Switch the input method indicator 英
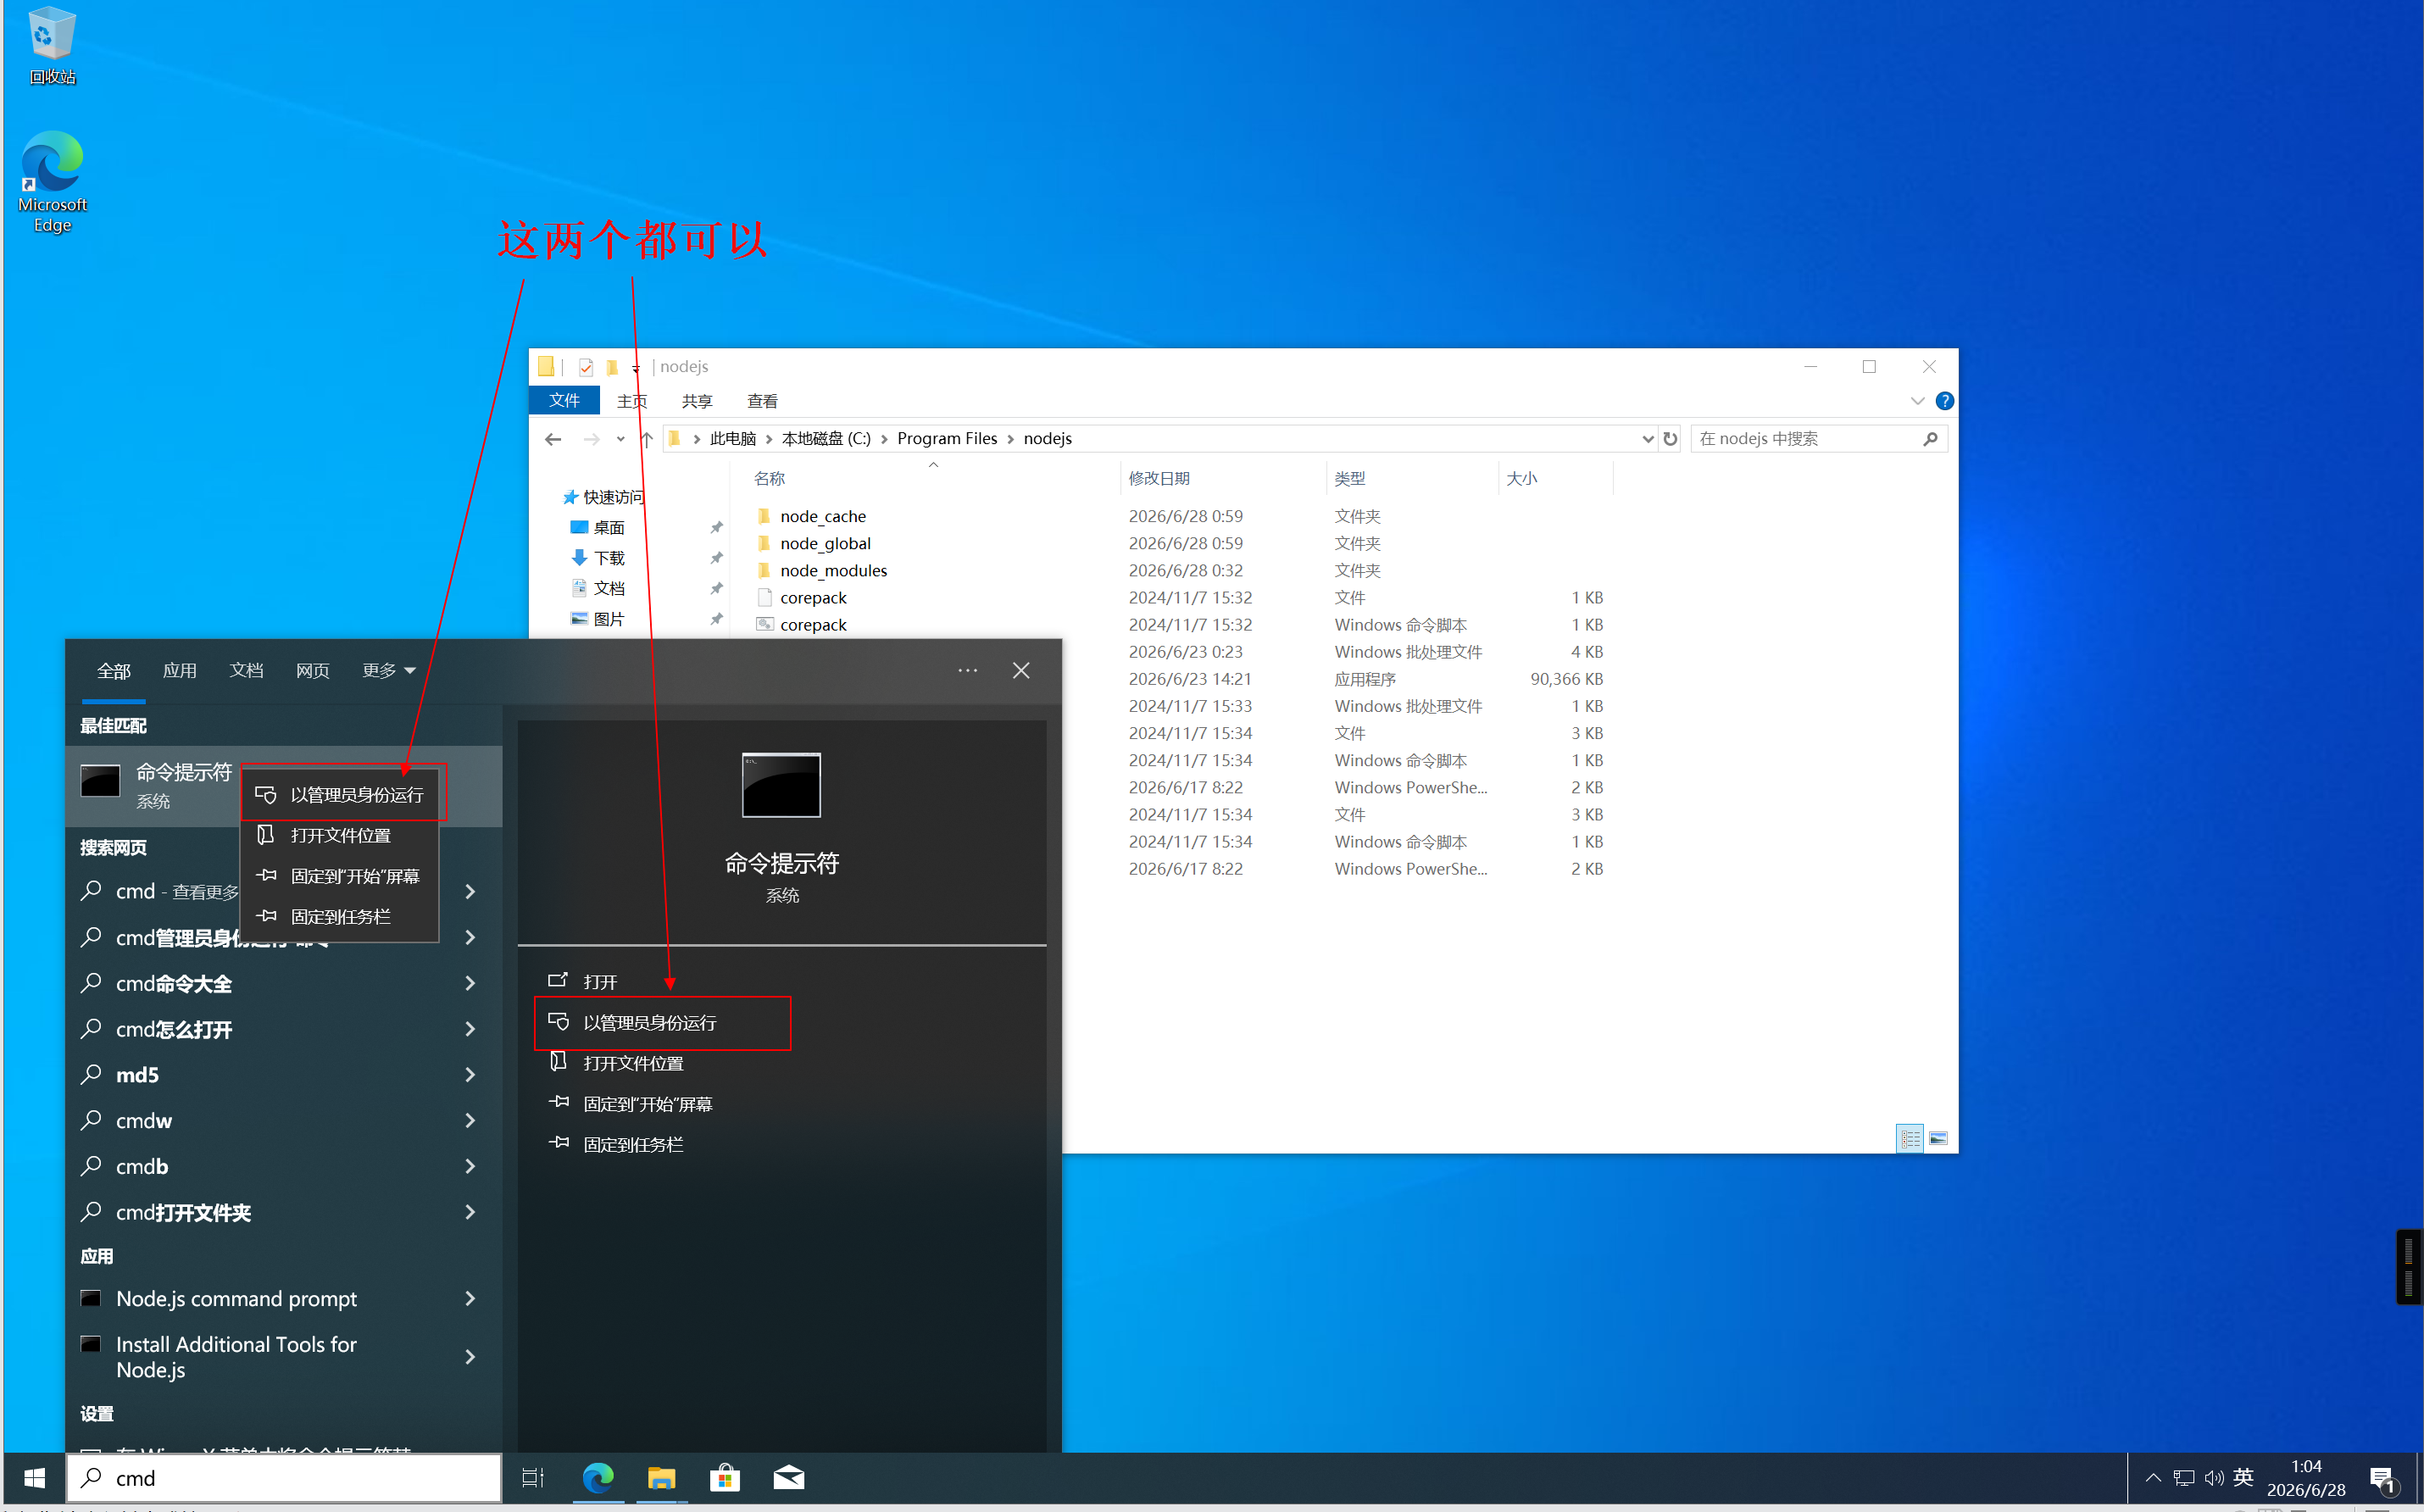Image resolution: width=2424 pixels, height=1512 pixels. pyautogui.click(x=2243, y=1478)
